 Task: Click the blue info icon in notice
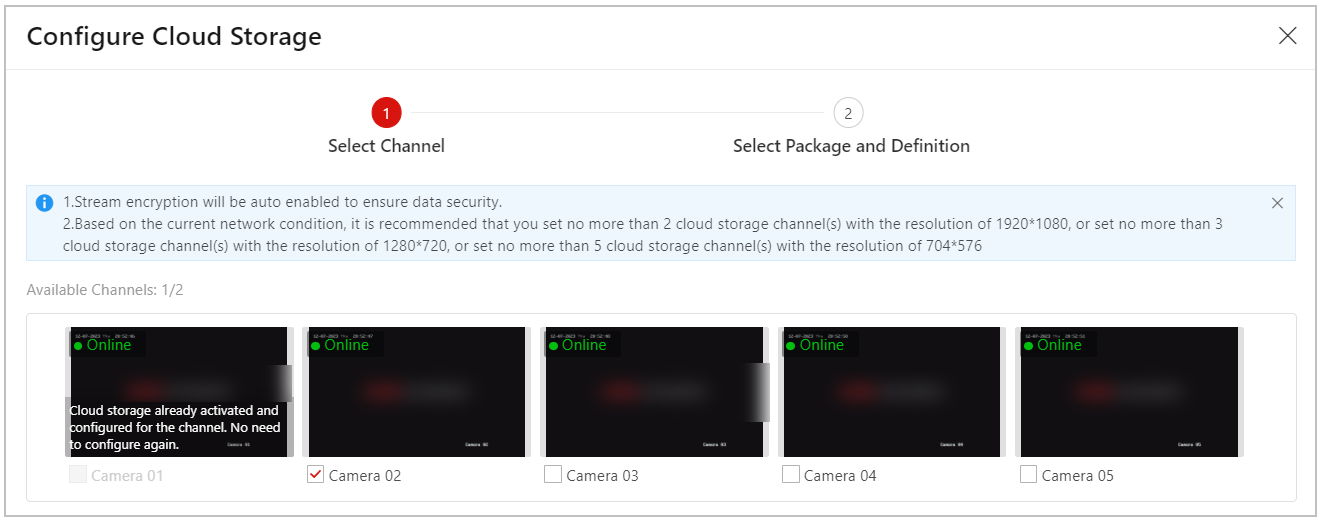[x=44, y=203]
